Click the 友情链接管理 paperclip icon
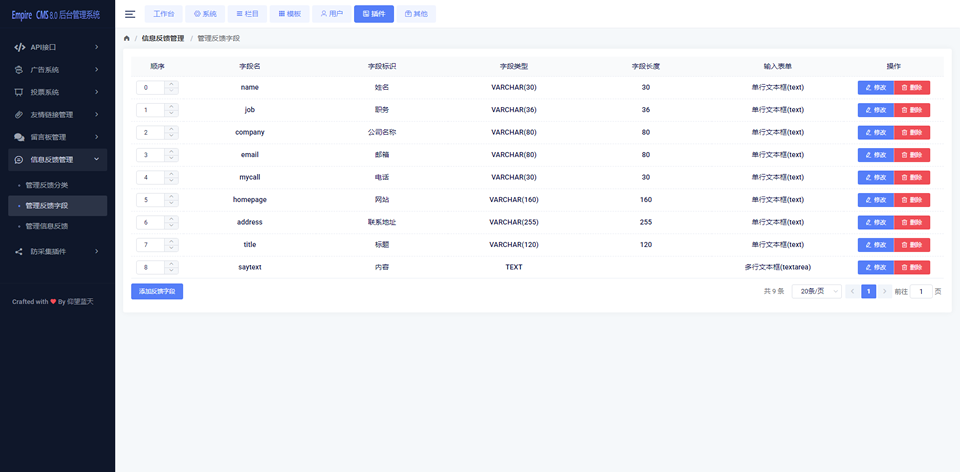 click(x=19, y=114)
